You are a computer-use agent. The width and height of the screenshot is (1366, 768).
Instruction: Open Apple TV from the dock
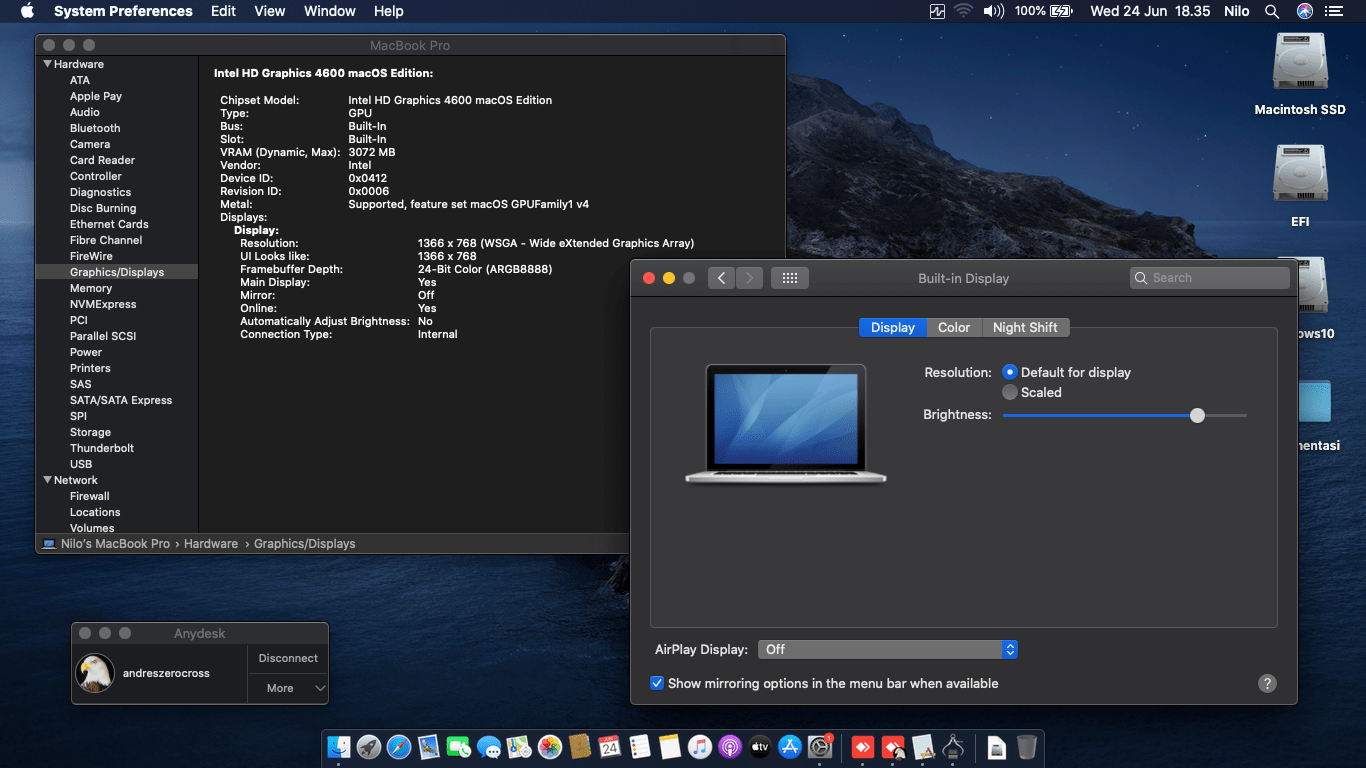[x=760, y=747]
